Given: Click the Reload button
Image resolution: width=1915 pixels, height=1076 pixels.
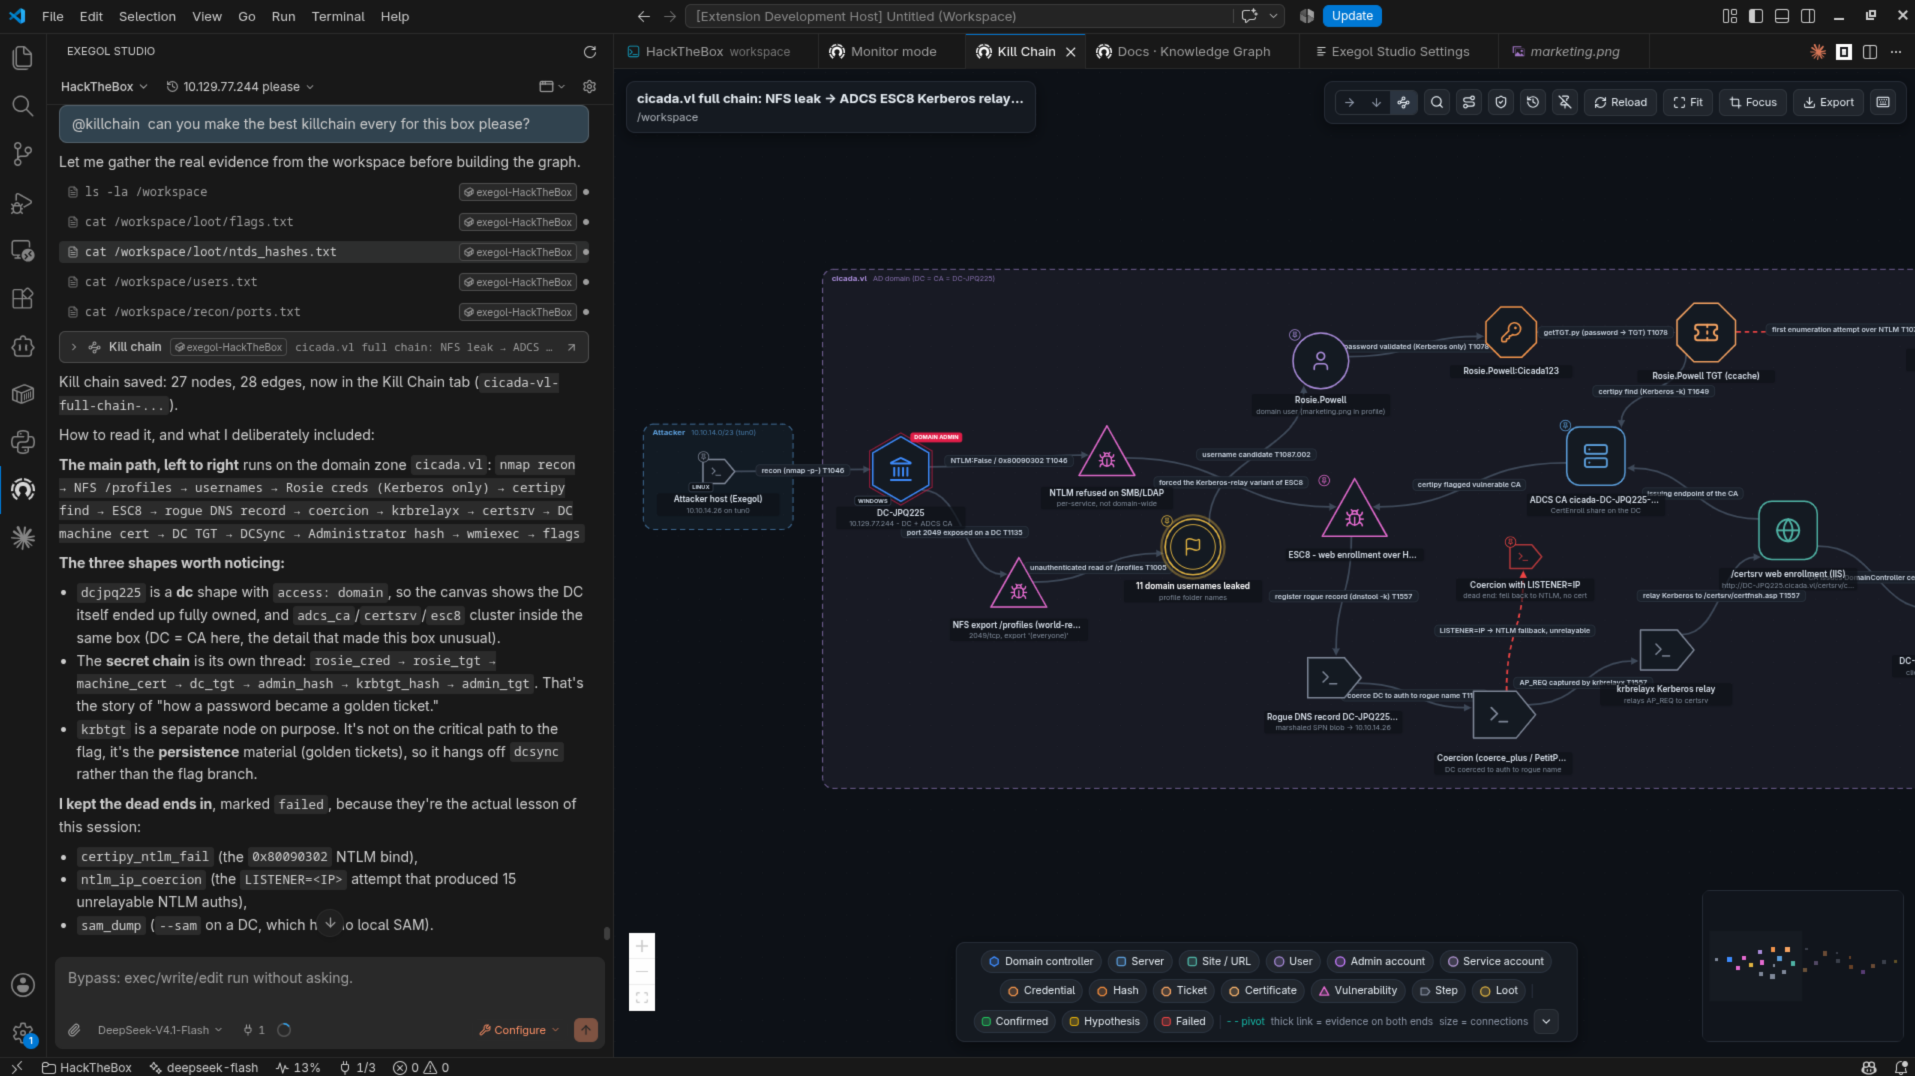Looking at the screenshot, I should (x=1620, y=102).
